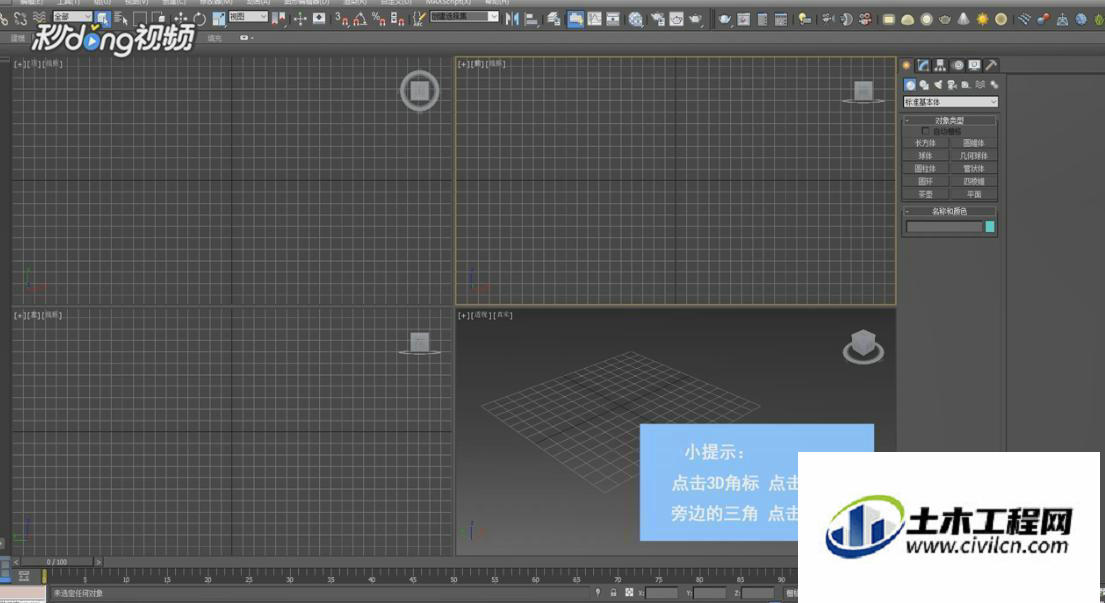
Task: Activate the Select and Rotate tool
Action: point(199,19)
